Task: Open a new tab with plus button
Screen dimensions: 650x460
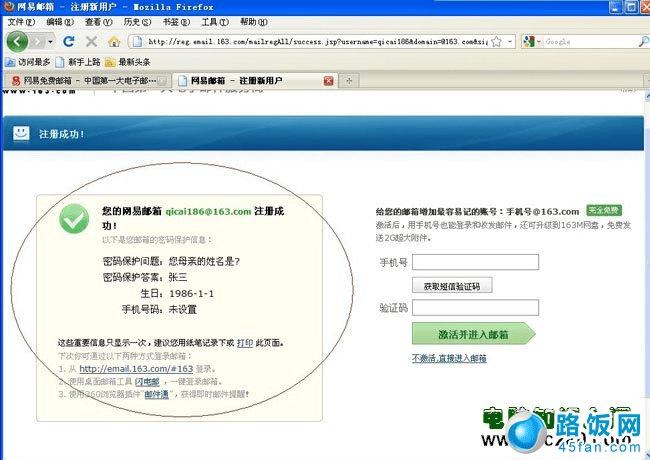Action: [x=349, y=81]
